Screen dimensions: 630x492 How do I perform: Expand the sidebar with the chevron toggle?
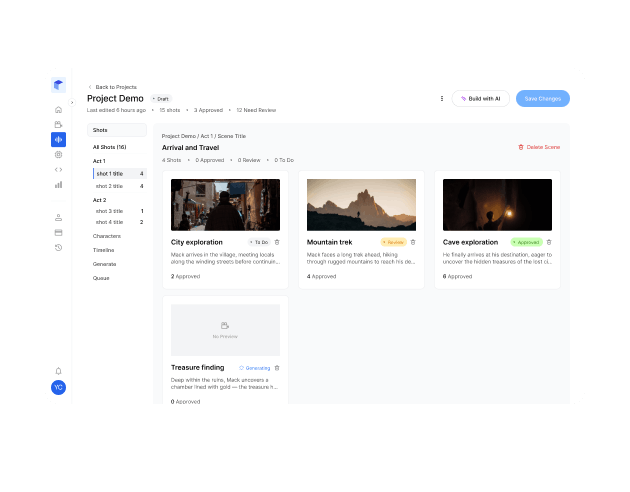click(x=72, y=102)
